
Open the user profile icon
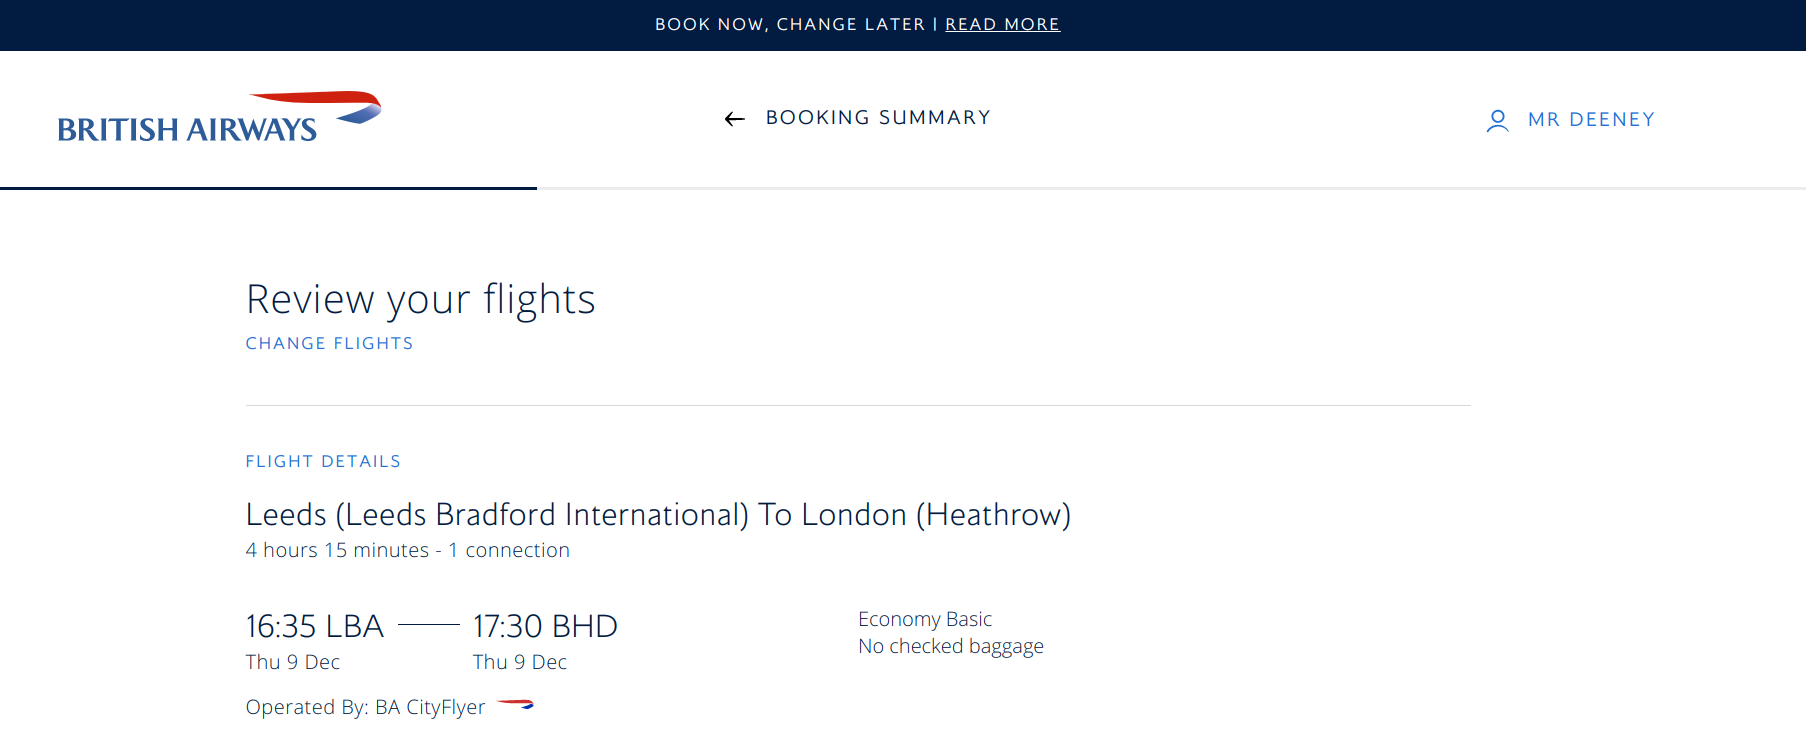(1497, 121)
